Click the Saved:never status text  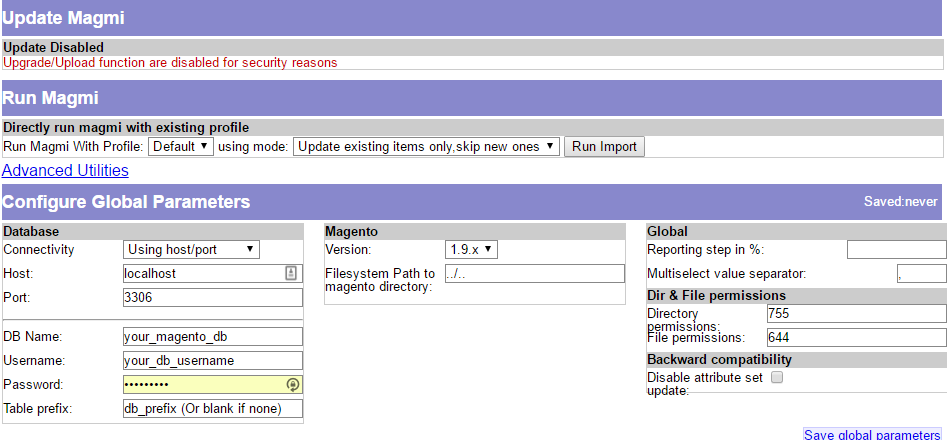pos(900,202)
